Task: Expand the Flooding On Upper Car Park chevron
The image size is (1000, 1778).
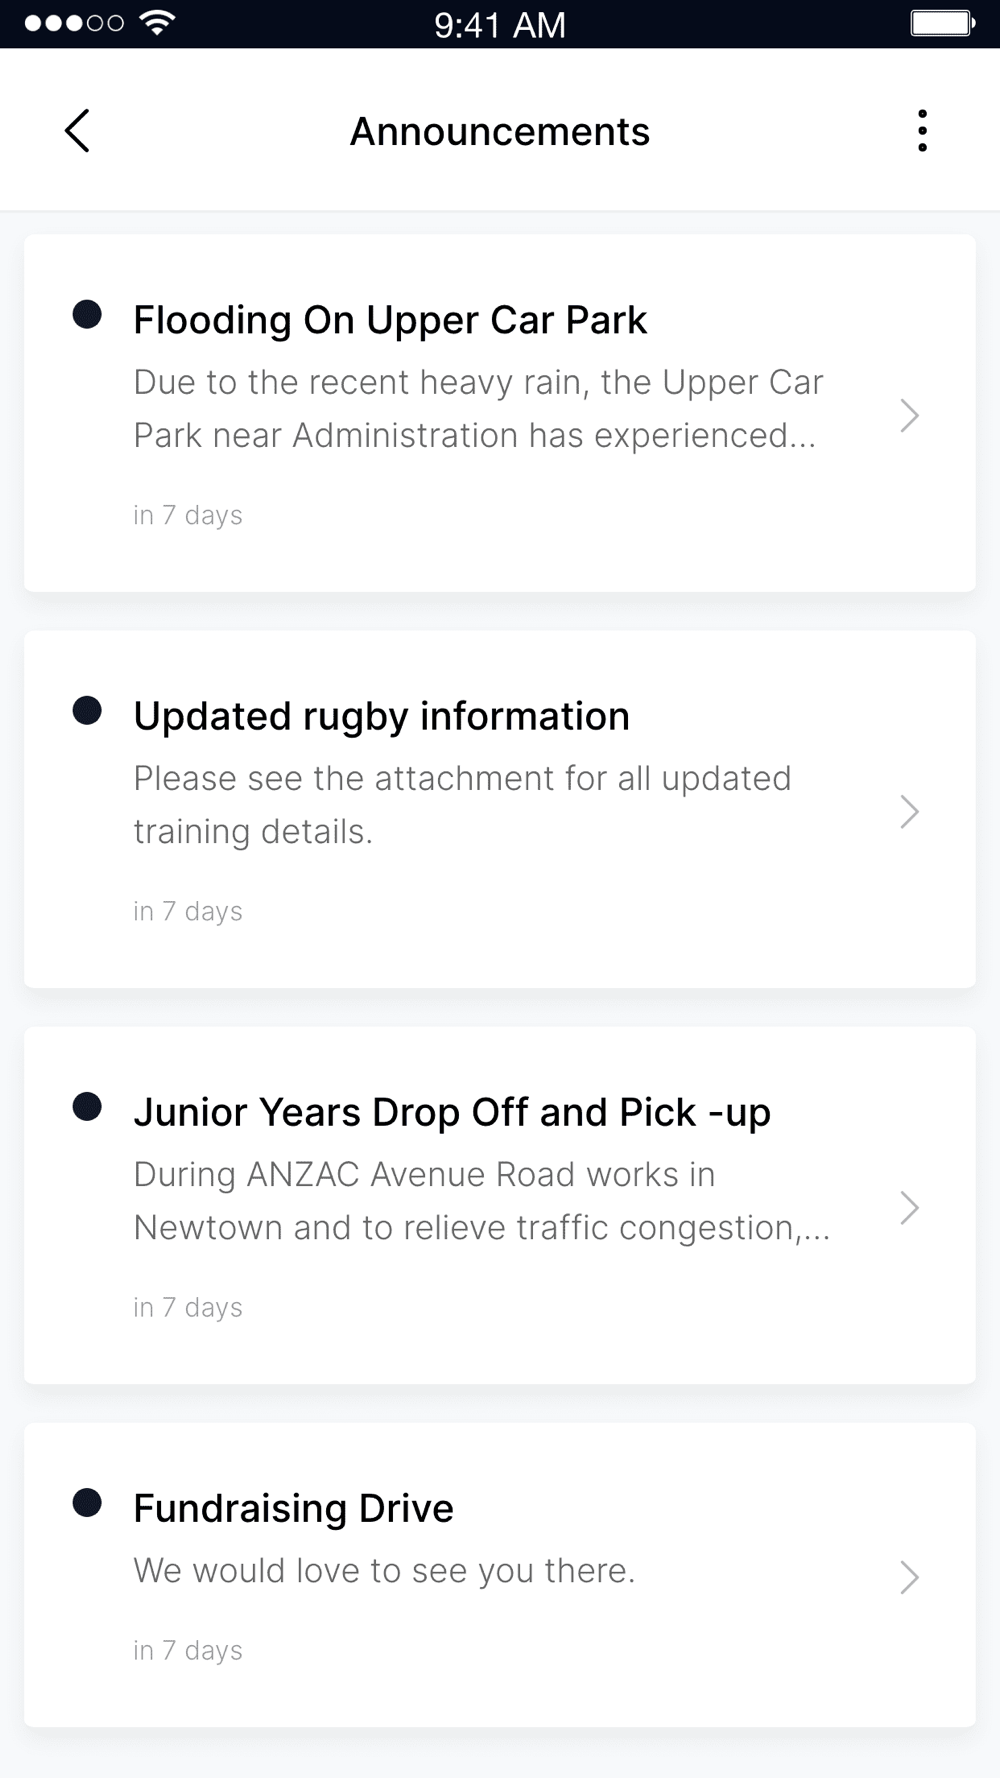Action: [909, 416]
